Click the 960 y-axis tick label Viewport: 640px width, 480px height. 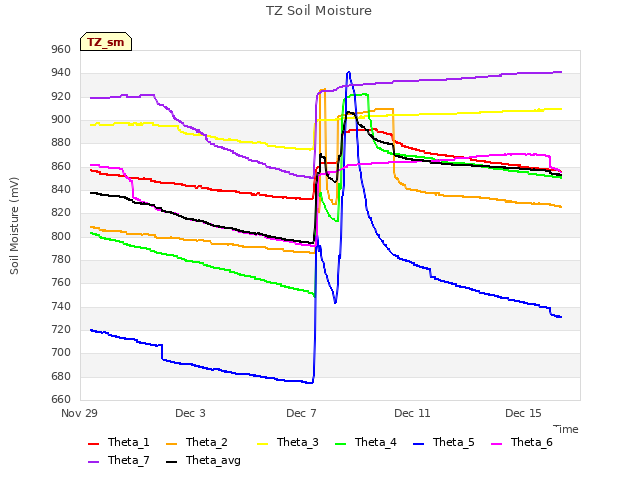[x=61, y=49]
